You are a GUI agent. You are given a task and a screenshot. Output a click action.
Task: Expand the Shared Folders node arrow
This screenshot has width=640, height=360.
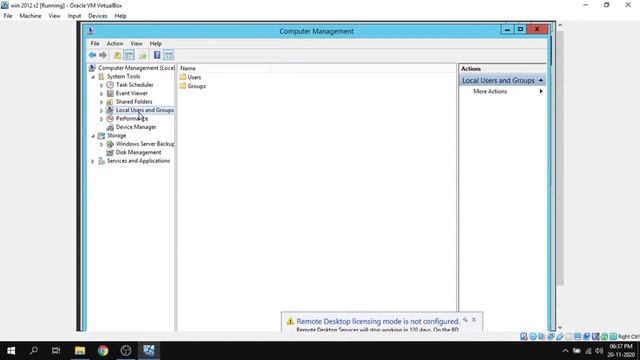101,102
